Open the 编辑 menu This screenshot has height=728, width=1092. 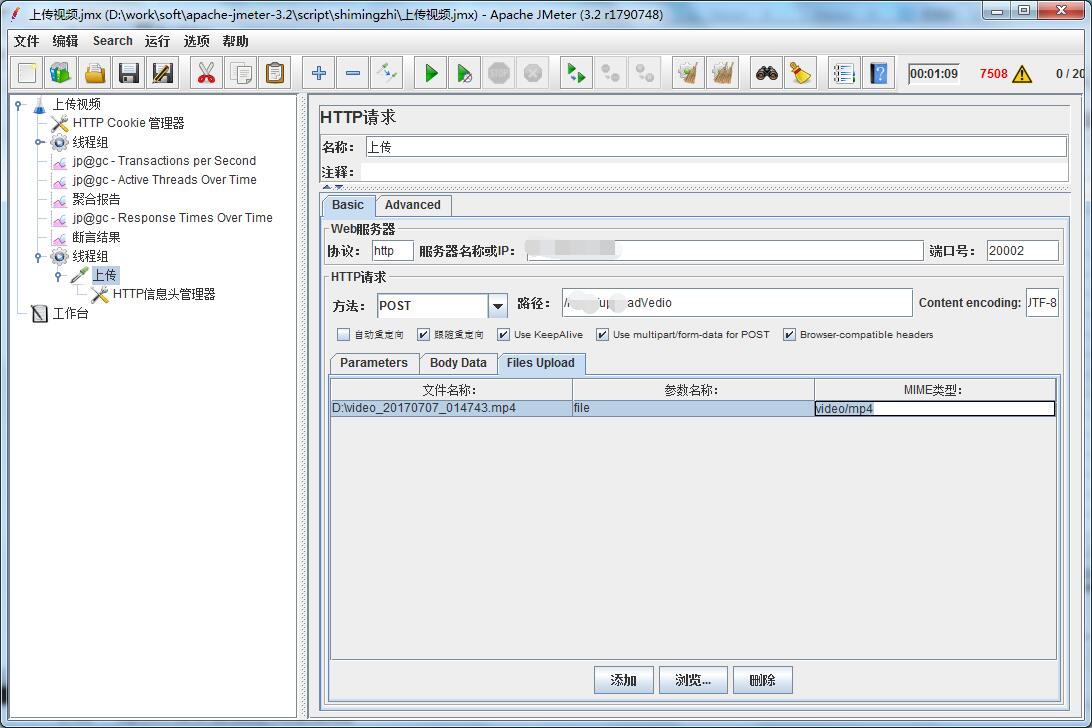(65, 41)
